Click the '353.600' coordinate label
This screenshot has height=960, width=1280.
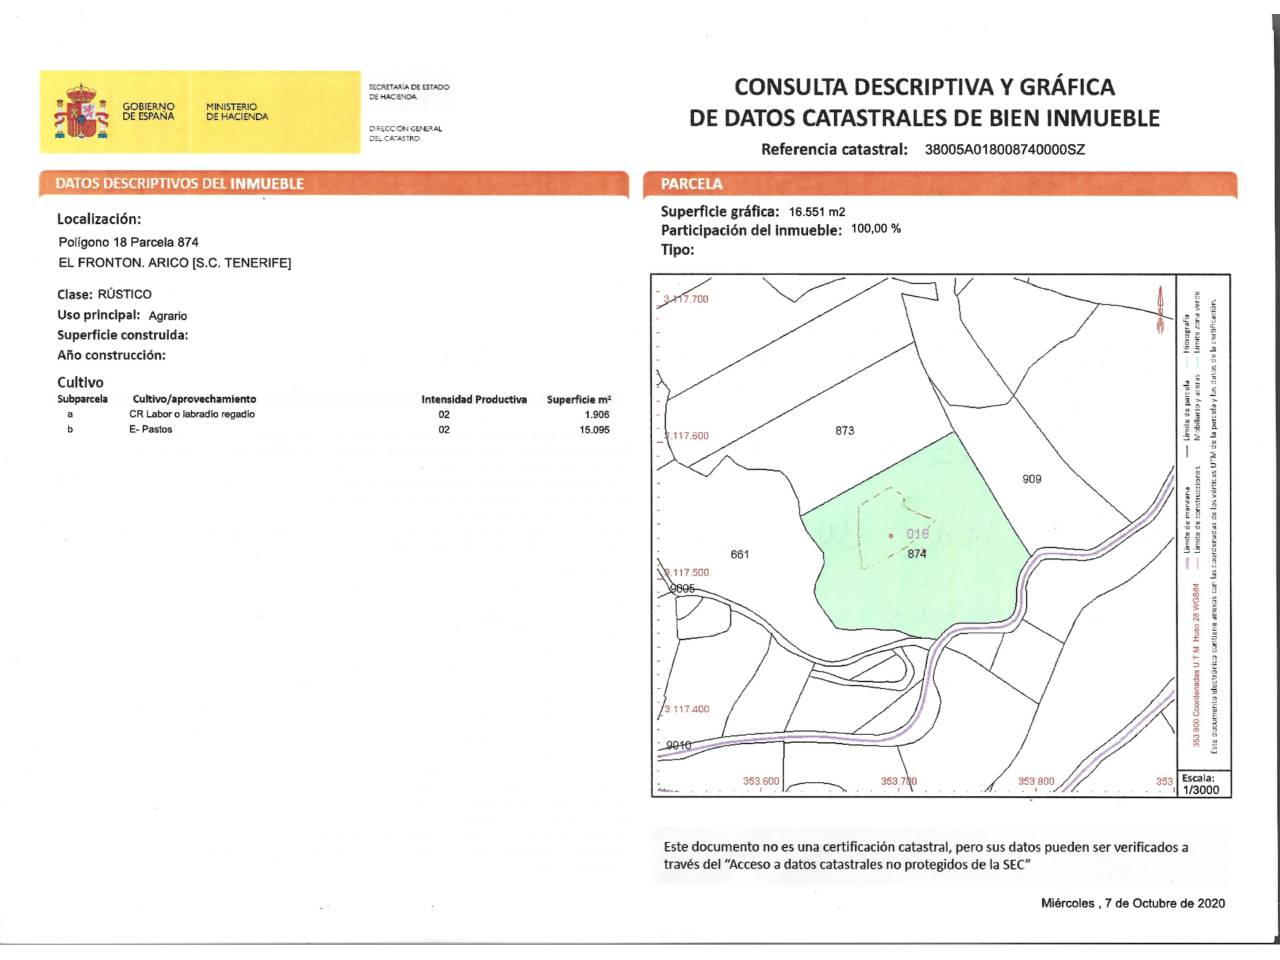click(761, 781)
